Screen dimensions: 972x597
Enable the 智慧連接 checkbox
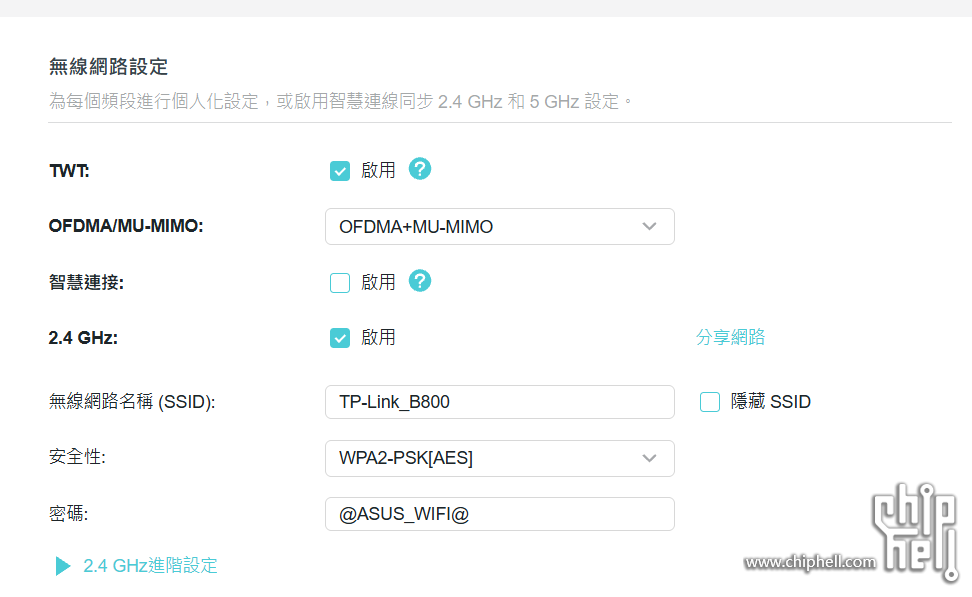(x=340, y=283)
